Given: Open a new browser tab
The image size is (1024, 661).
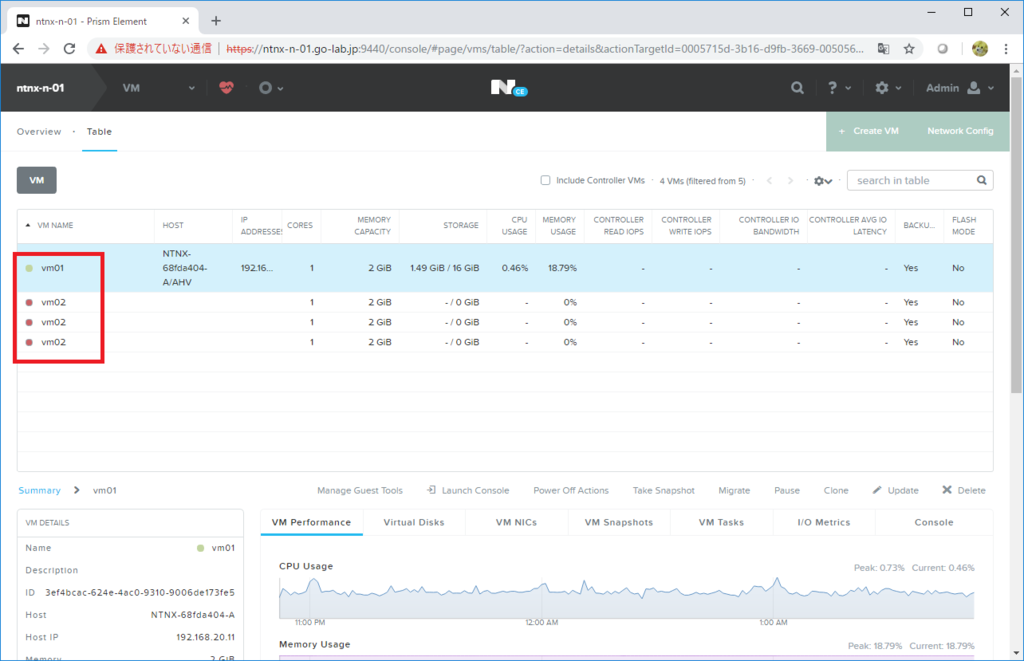Looking at the screenshot, I should (x=216, y=21).
